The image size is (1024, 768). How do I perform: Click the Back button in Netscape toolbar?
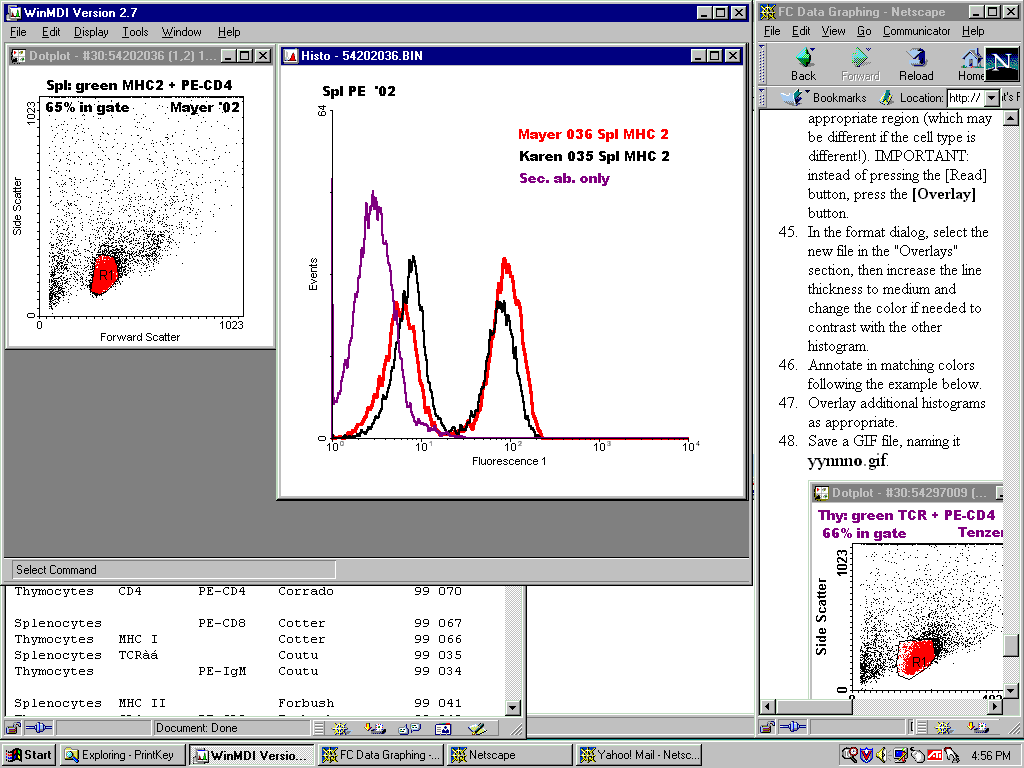click(x=803, y=64)
